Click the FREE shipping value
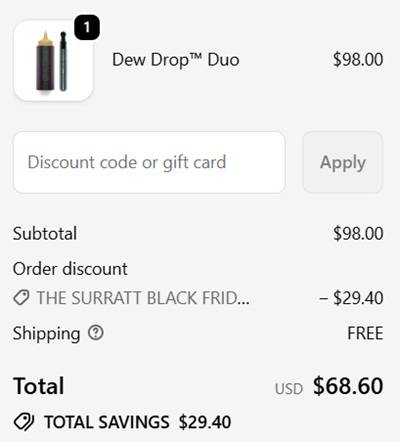This screenshot has height=442, width=400. click(x=365, y=333)
